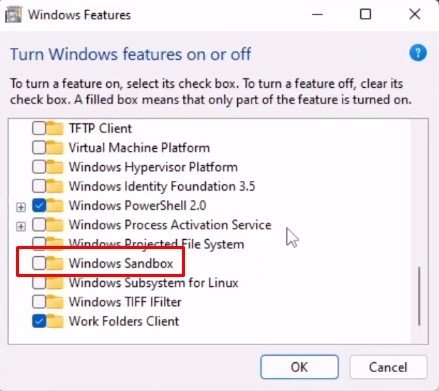Click the Cancel button
The image size is (439, 391).
388,367
